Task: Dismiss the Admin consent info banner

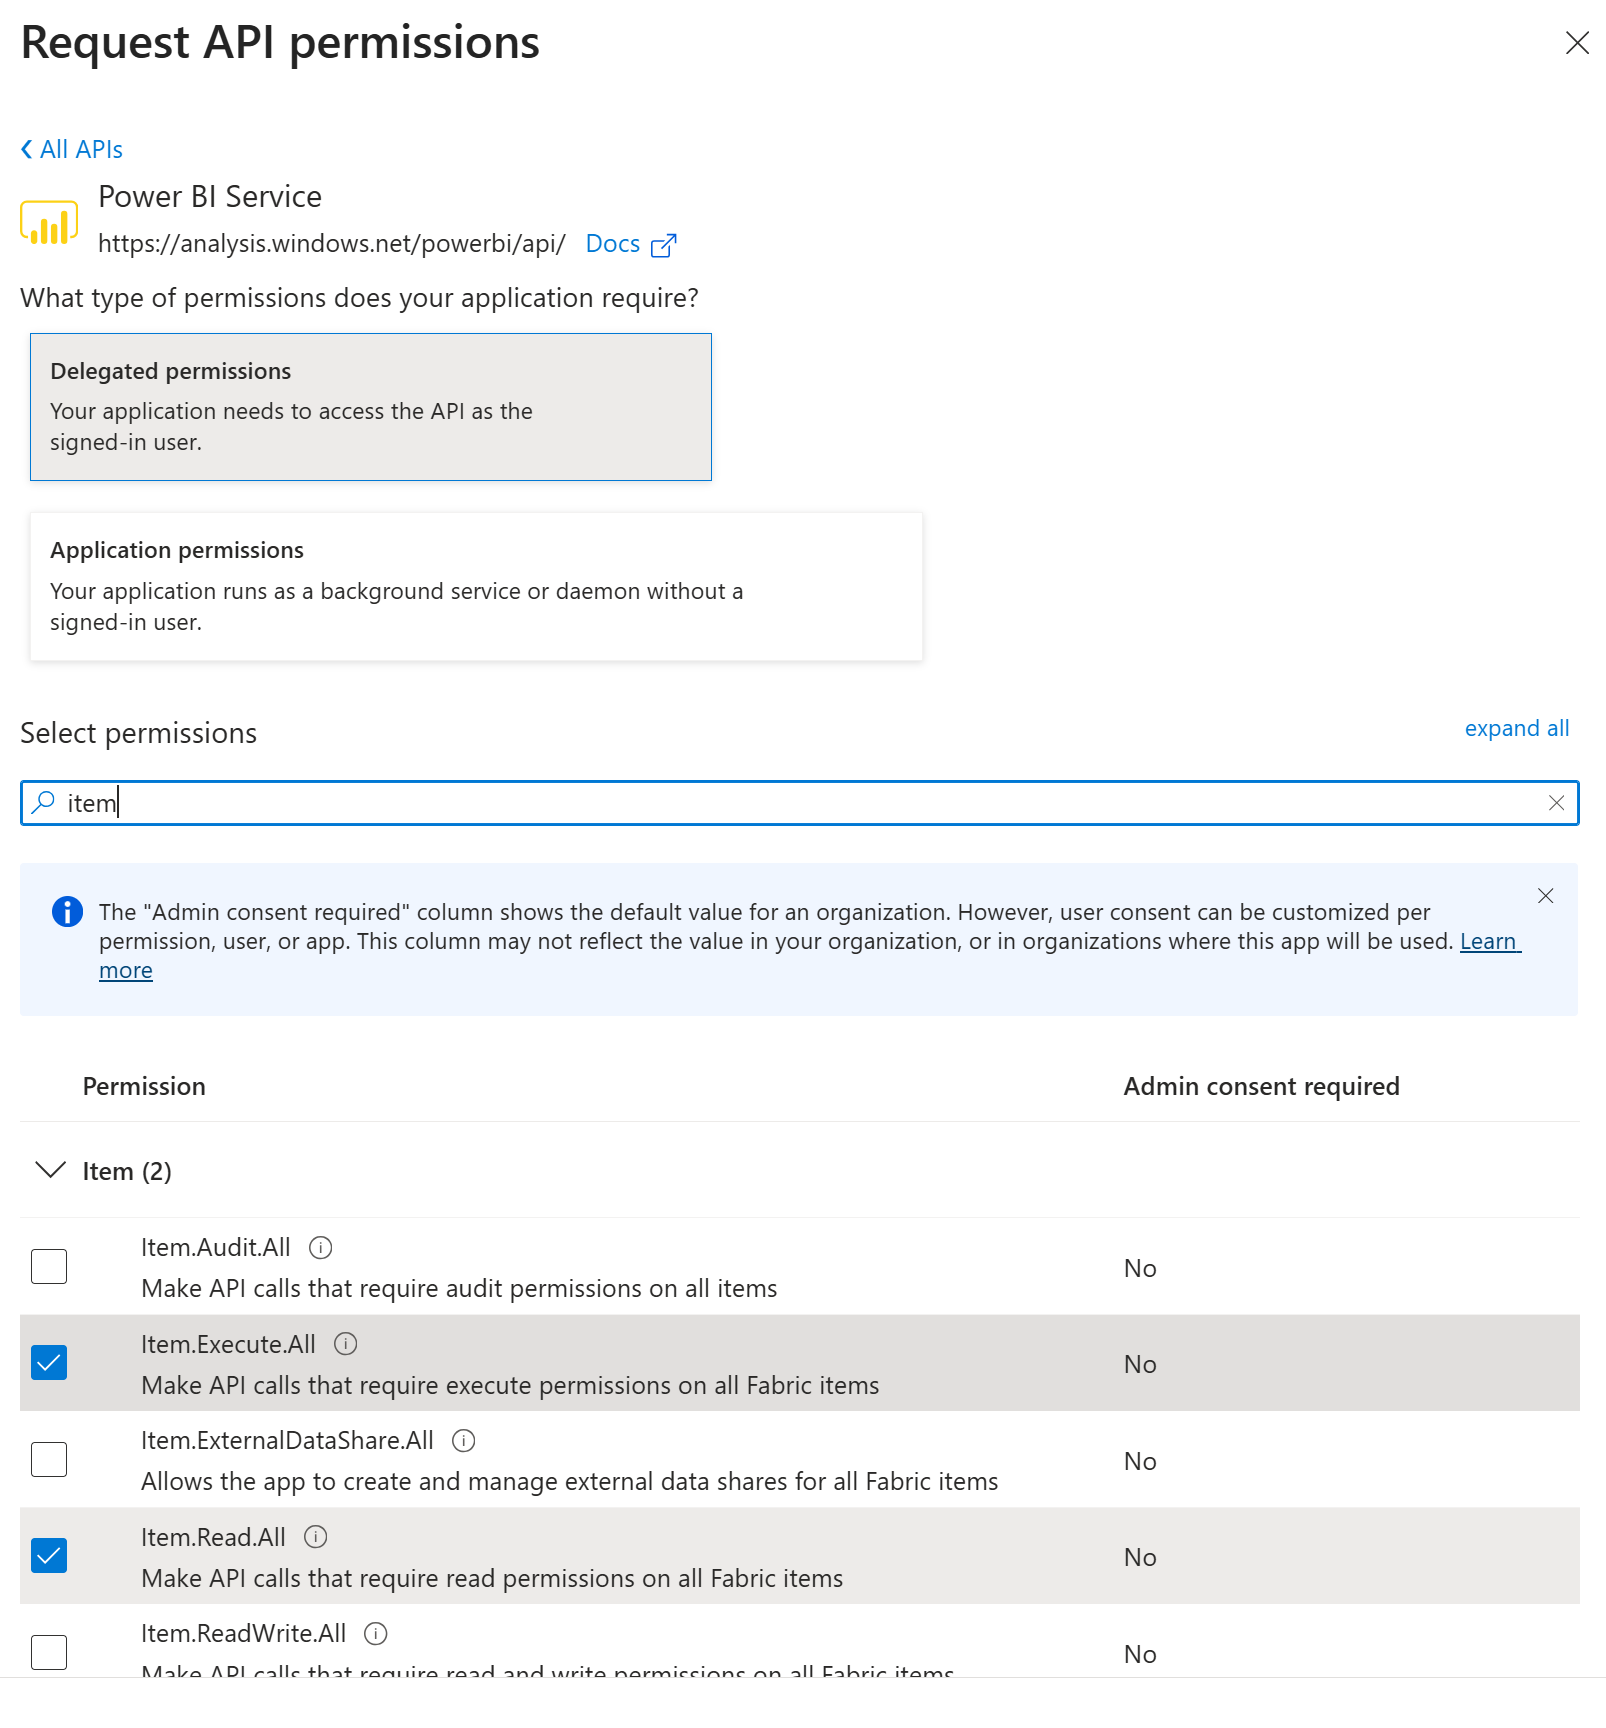Action: tap(1545, 896)
